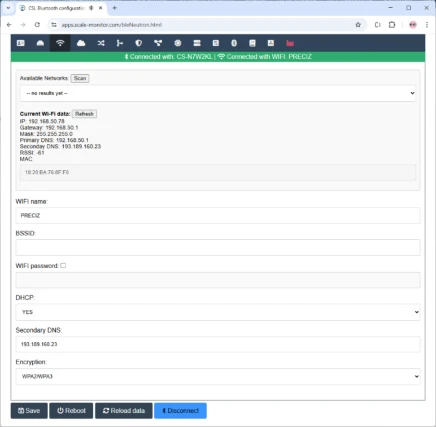Click the WIFI password input field

click(218, 280)
